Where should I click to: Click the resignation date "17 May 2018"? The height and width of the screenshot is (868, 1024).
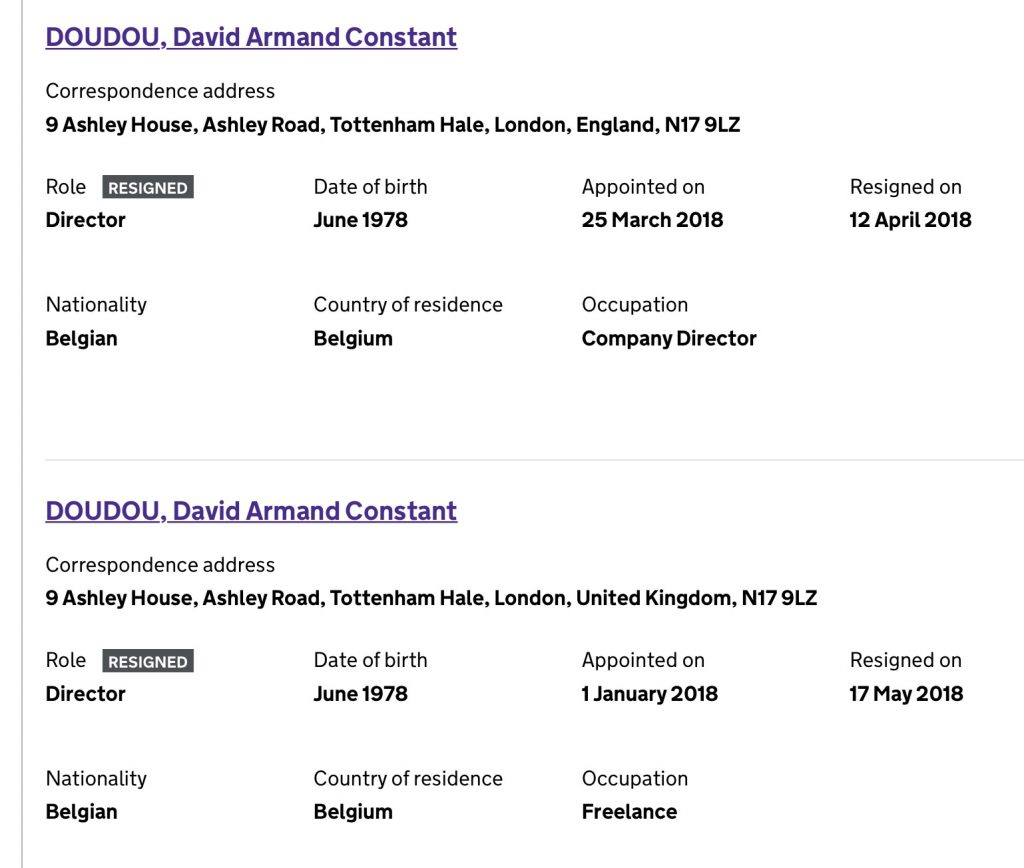coord(906,694)
